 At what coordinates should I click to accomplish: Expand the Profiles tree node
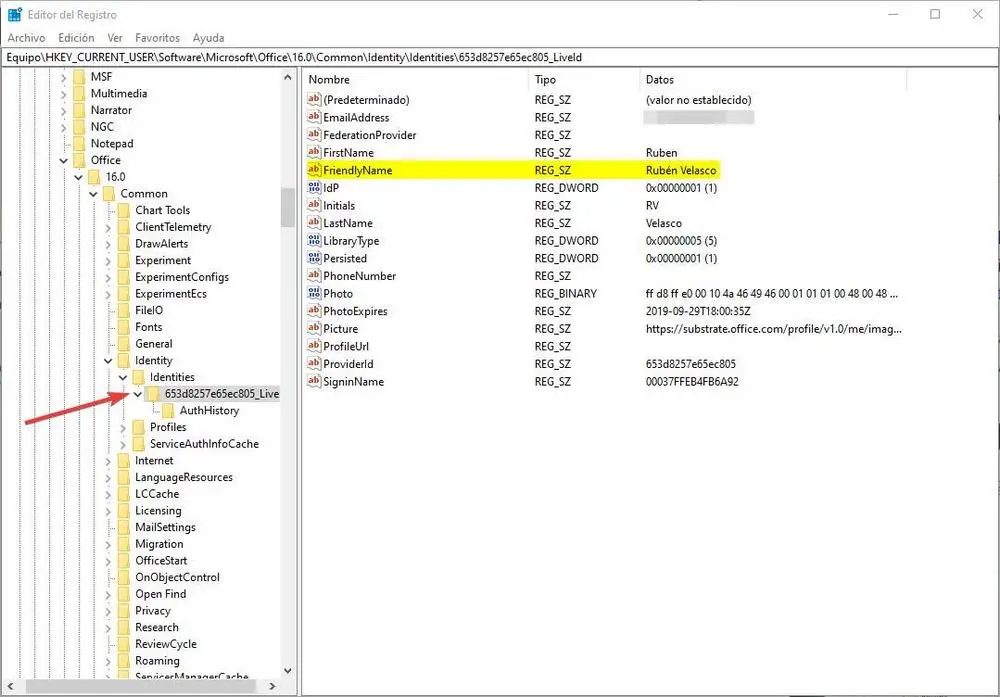pos(122,428)
